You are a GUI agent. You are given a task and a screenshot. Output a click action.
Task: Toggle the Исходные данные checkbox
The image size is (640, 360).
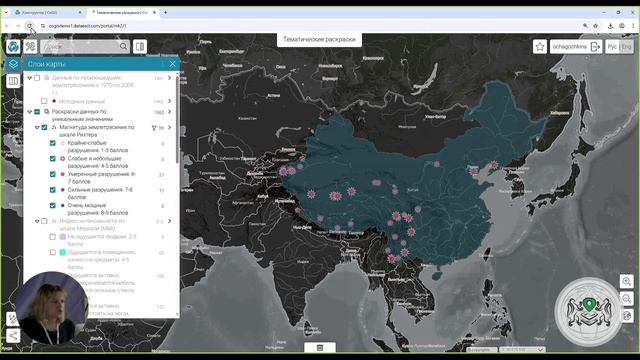coord(44,101)
